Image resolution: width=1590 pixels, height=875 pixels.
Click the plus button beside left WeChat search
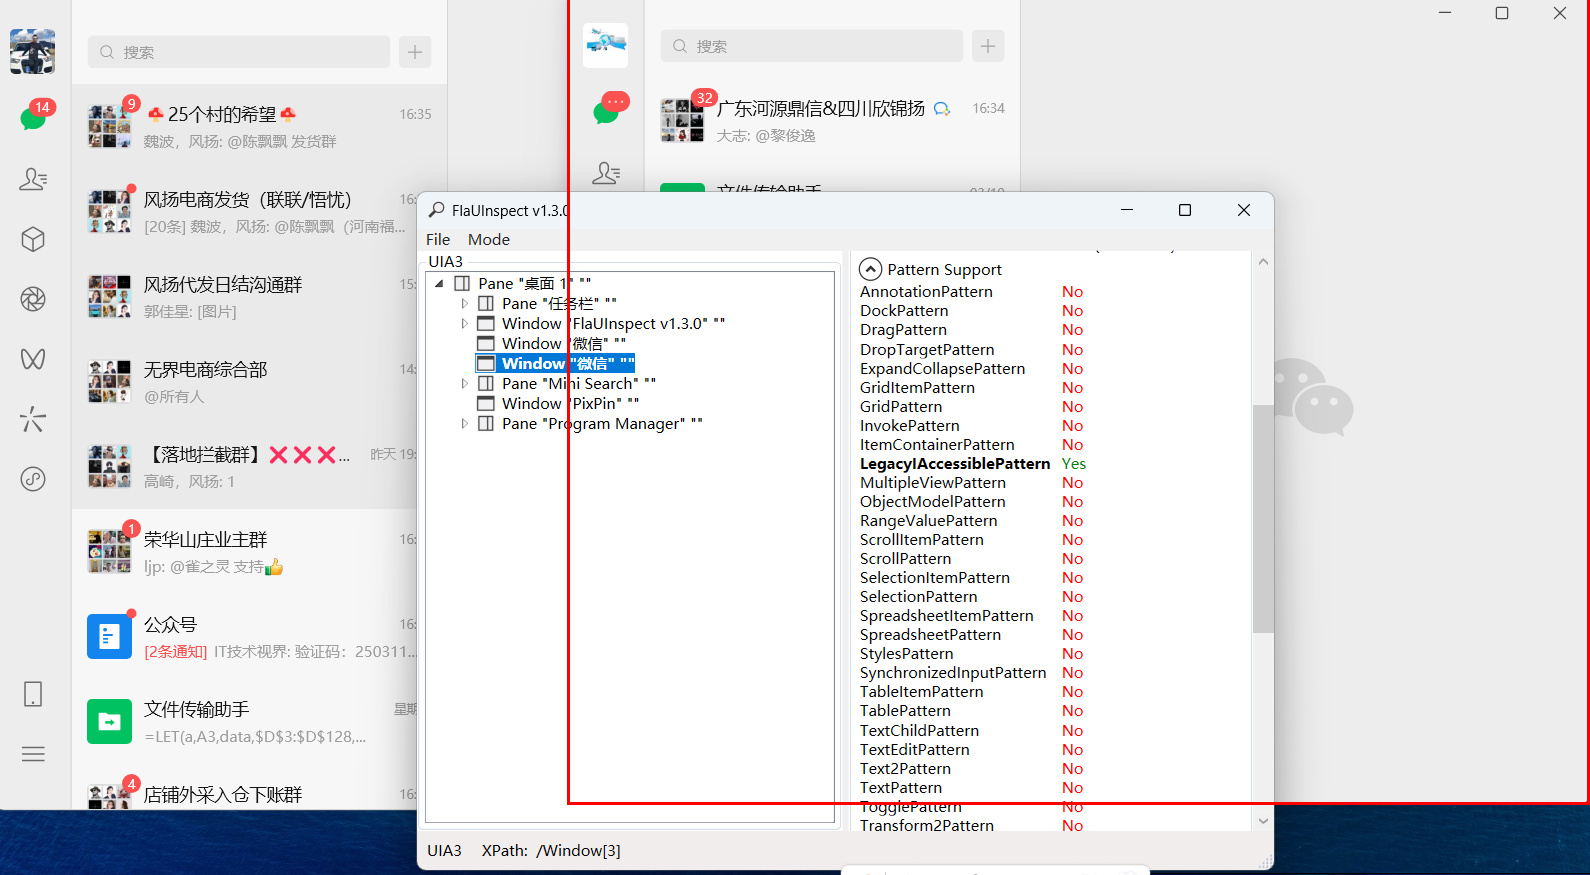coord(415,52)
